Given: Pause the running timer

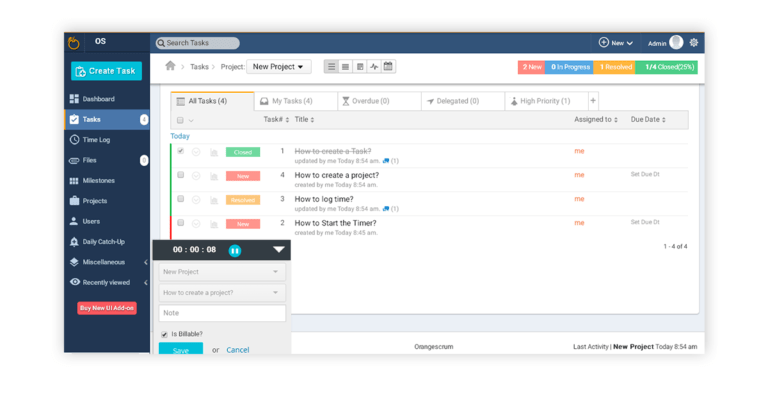Looking at the screenshot, I should pos(235,250).
